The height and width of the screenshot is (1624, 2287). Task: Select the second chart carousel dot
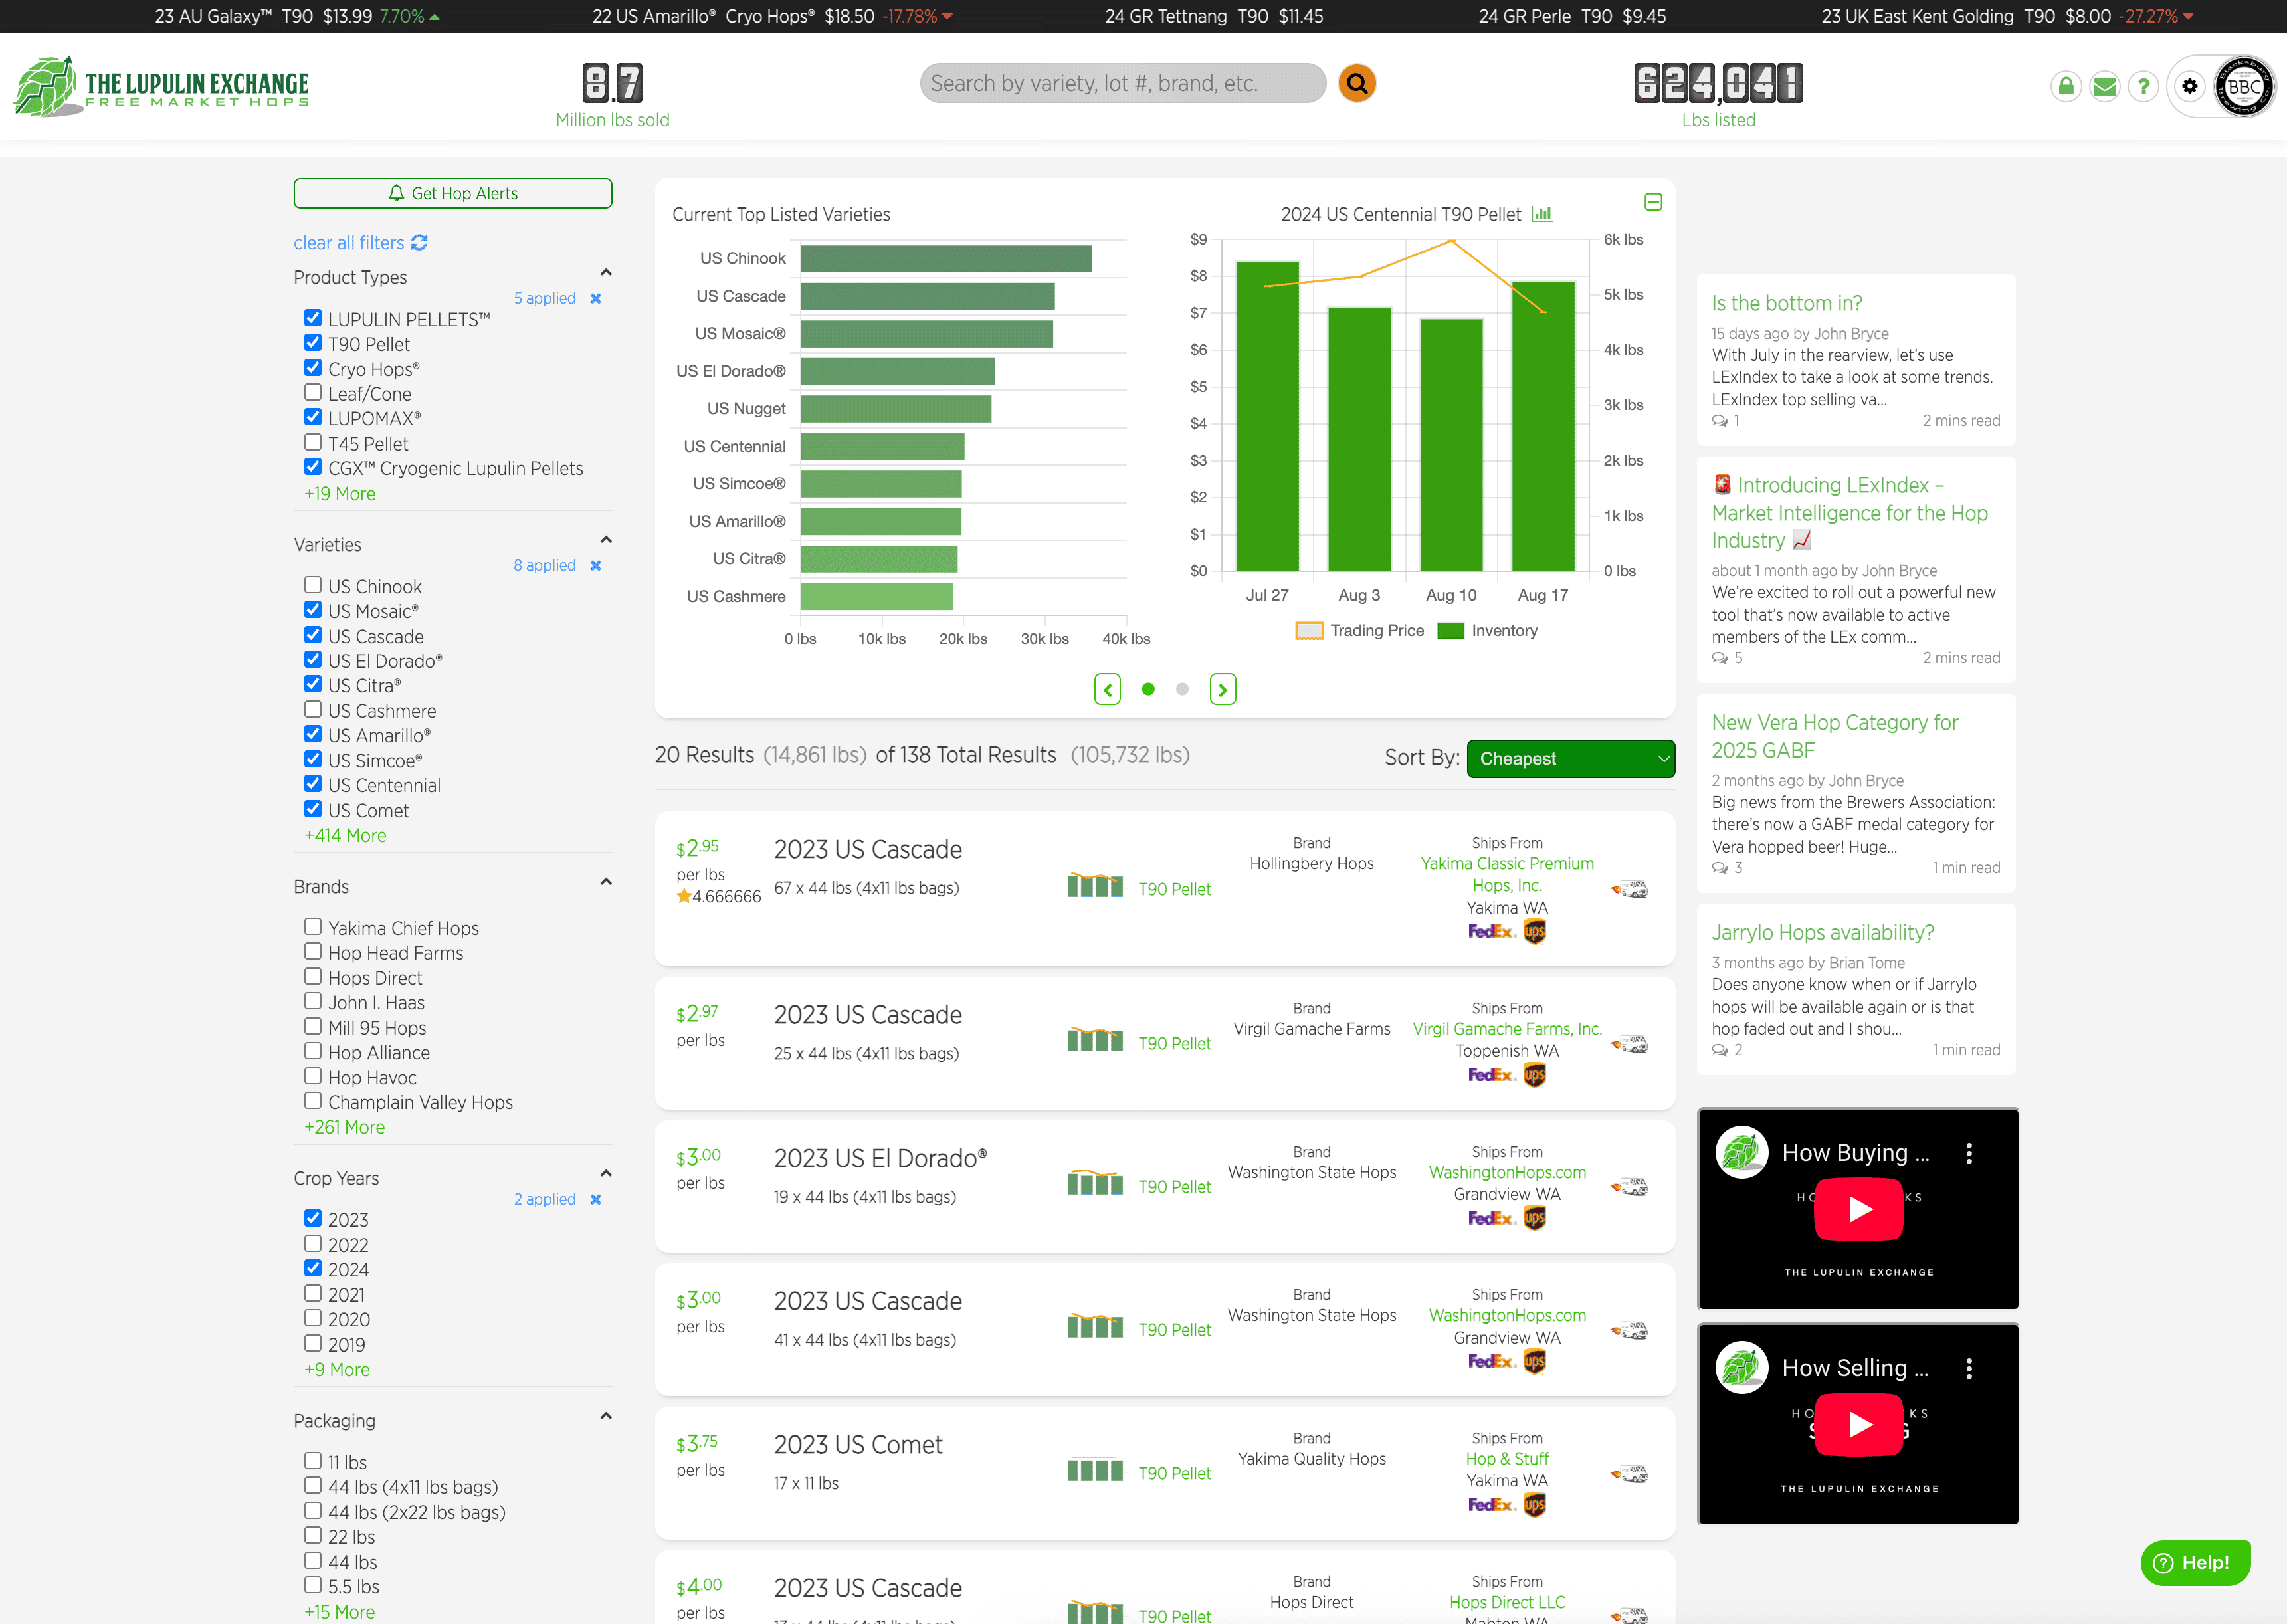pyautogui.click(x=1182, y=689)
